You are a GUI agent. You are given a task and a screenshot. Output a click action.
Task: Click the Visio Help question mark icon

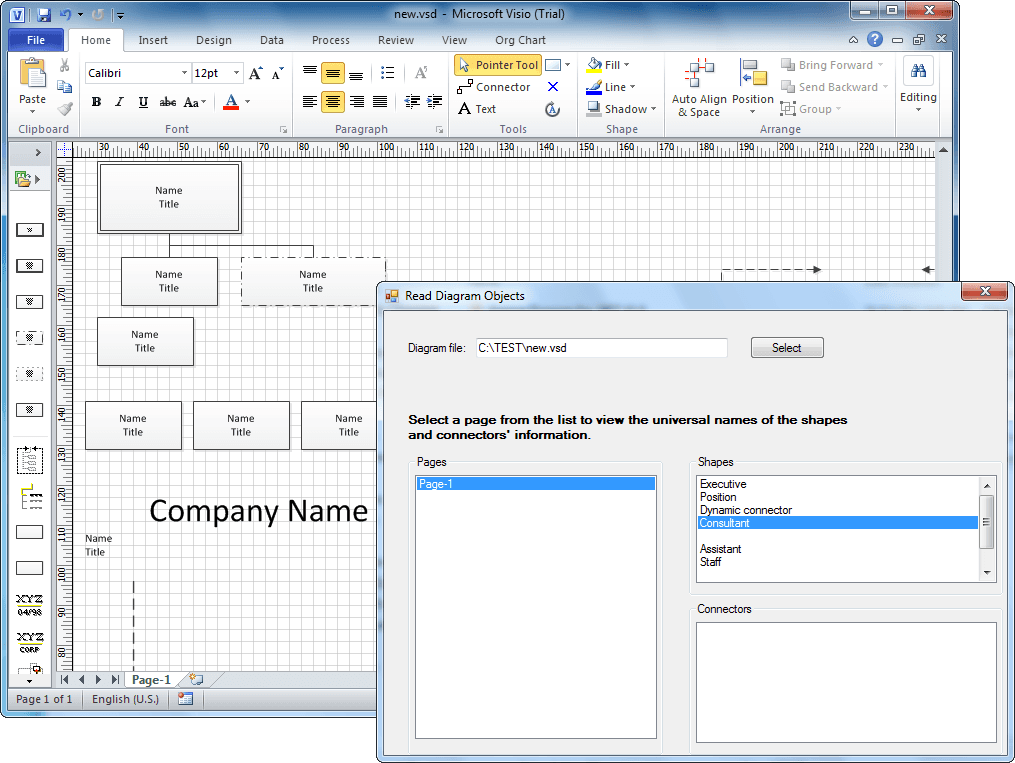coord(875,39)
